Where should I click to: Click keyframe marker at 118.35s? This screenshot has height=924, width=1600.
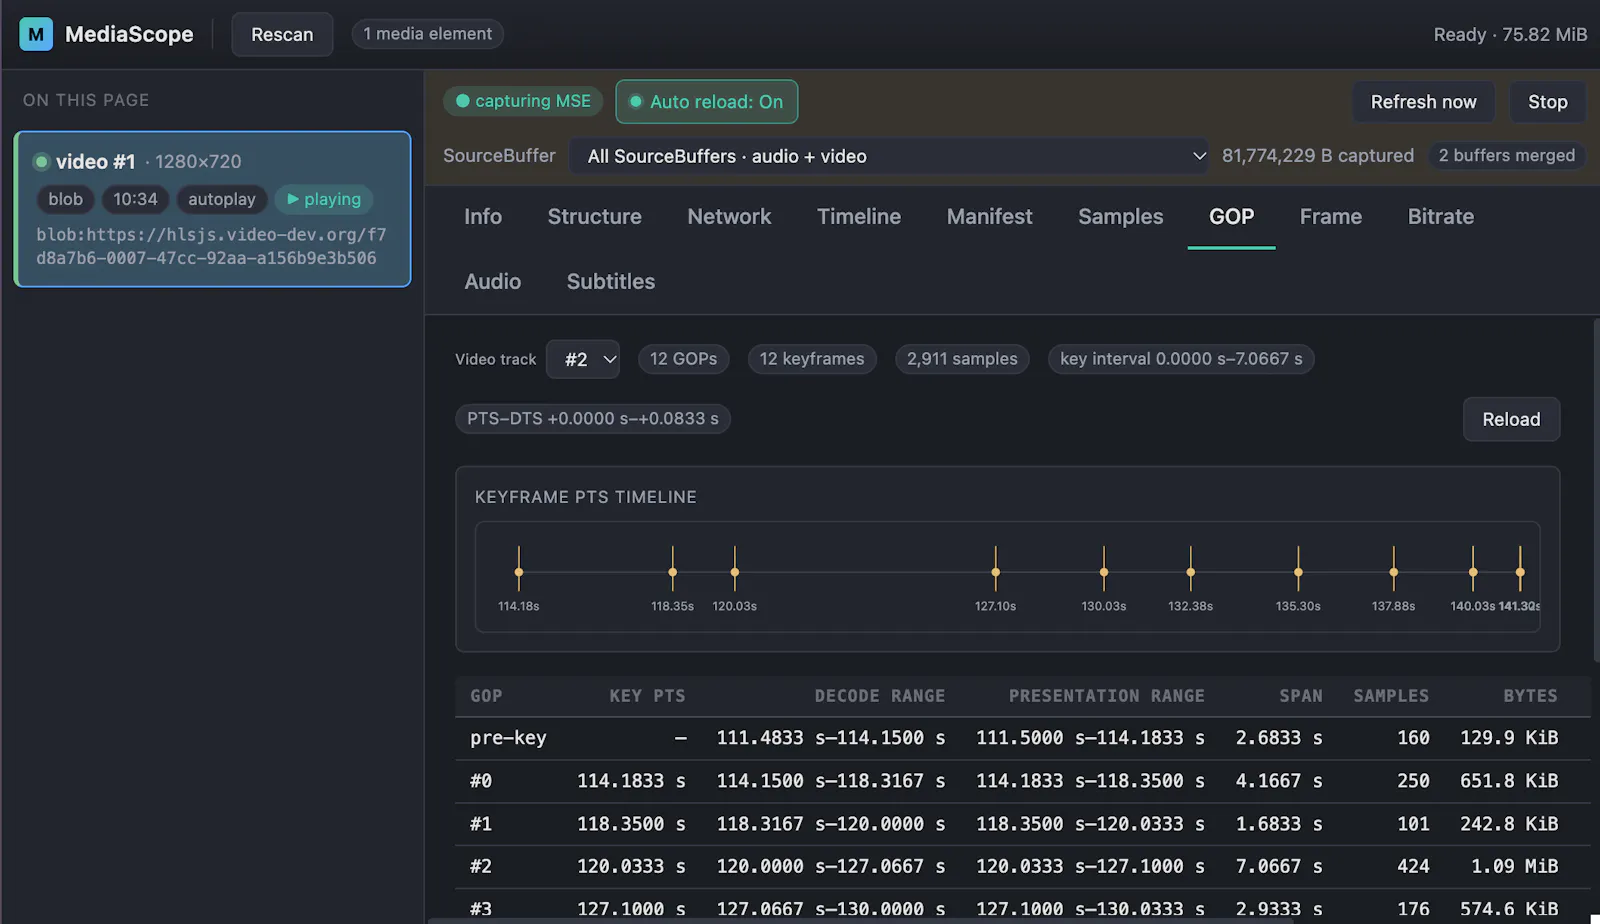673,572
